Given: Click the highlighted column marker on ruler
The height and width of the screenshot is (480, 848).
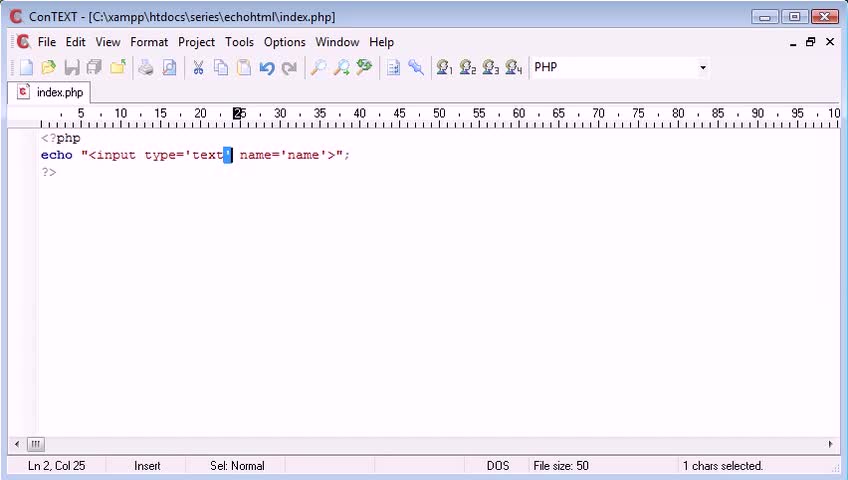Looking at the screenshot, I should 237,113.
